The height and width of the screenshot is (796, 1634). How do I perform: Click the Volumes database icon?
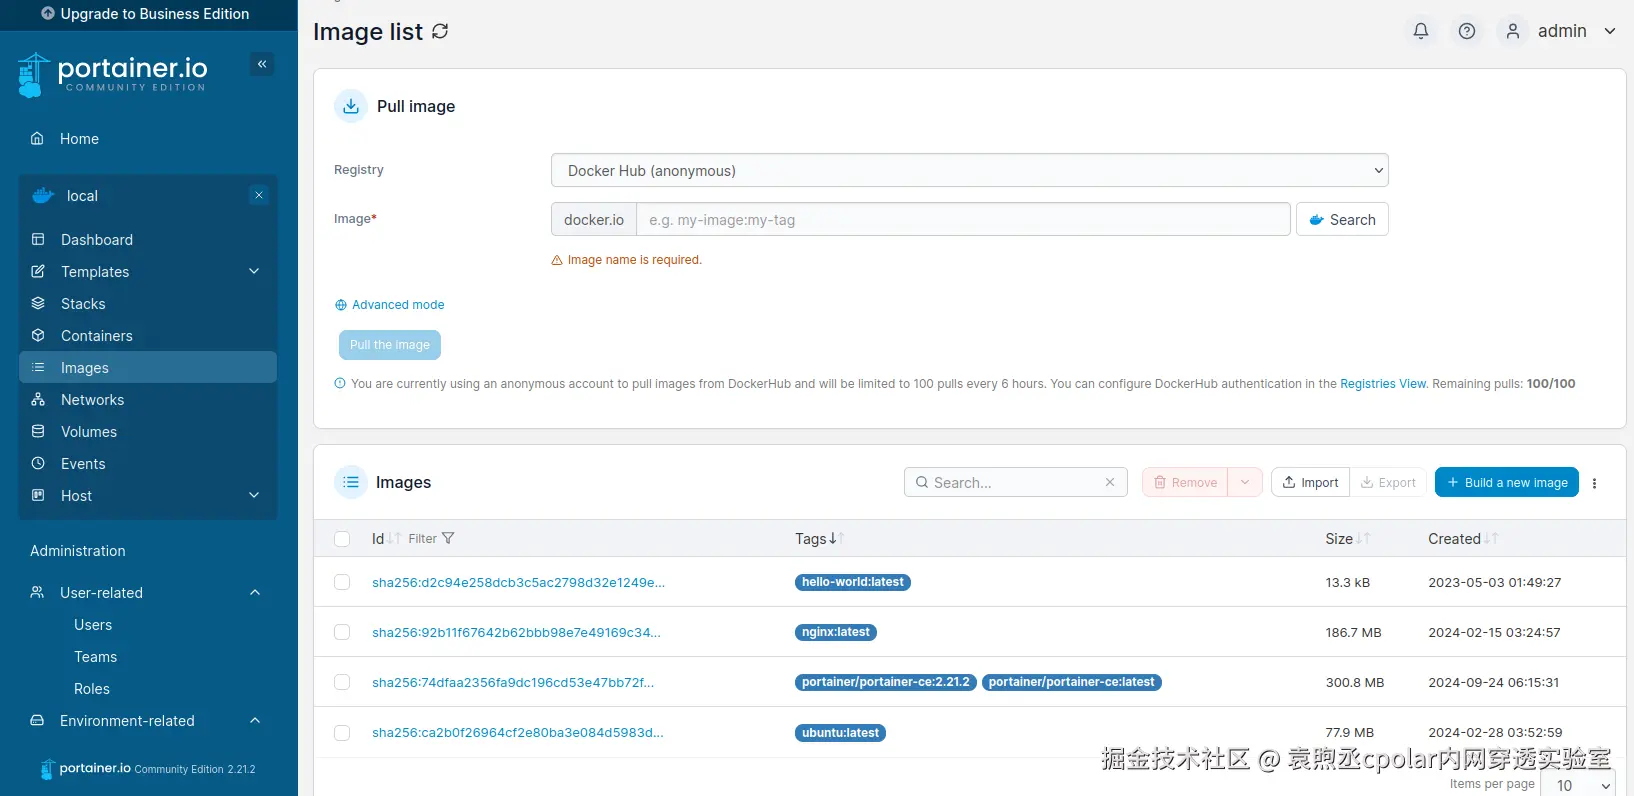click(38, 431)
